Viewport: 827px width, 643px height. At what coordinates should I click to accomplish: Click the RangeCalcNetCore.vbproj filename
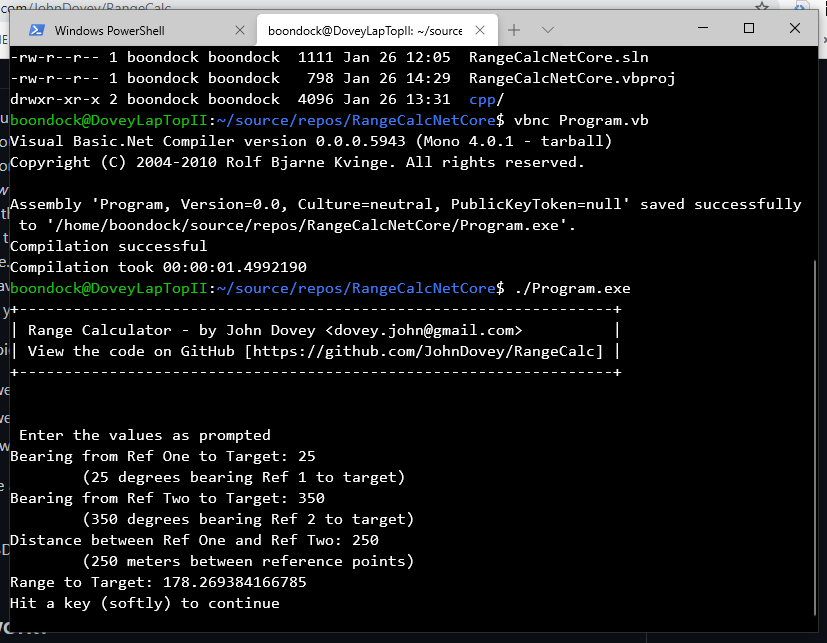[572, 78]
